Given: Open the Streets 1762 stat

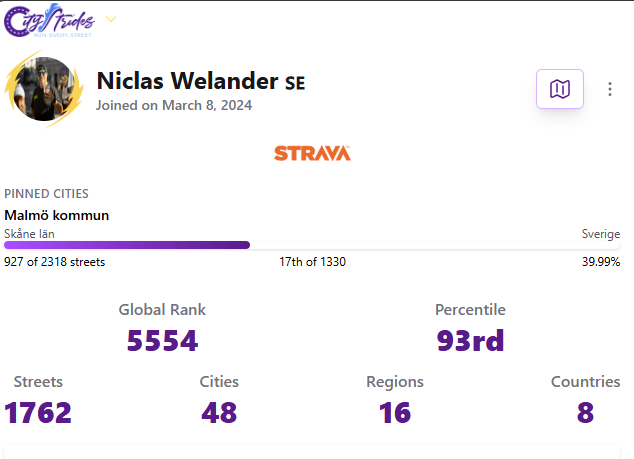Looking at the screenshot, I should [38, 400].
